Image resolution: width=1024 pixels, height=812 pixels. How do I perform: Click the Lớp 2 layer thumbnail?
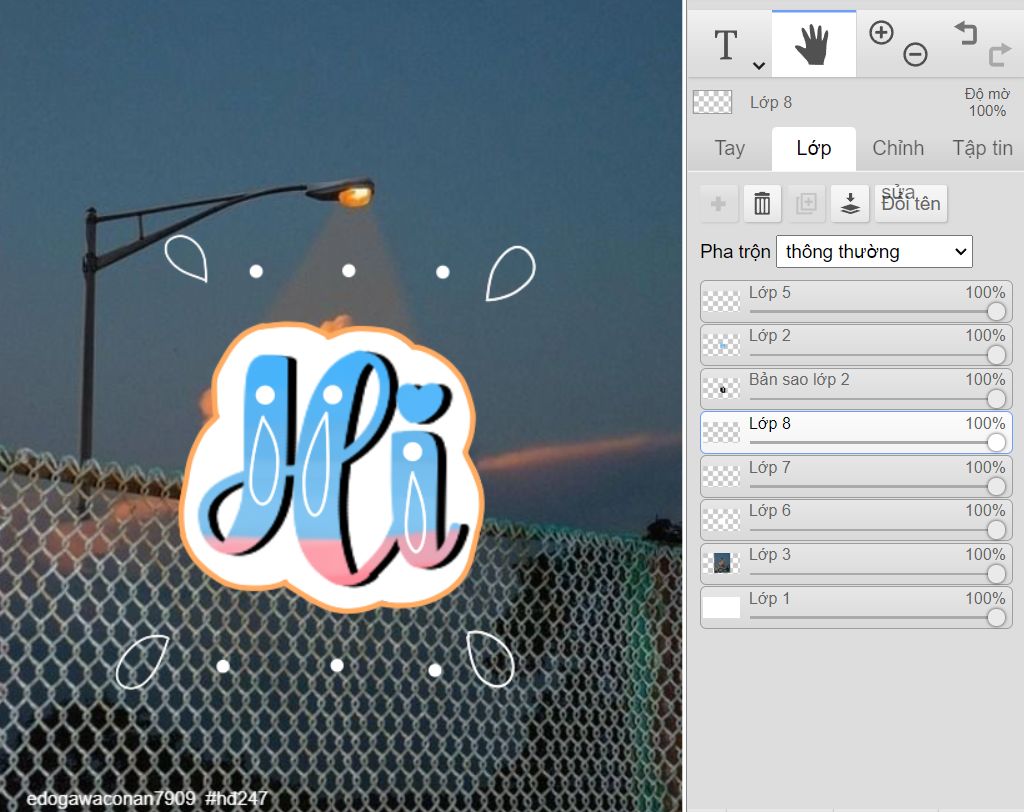(x=722, y=345)
